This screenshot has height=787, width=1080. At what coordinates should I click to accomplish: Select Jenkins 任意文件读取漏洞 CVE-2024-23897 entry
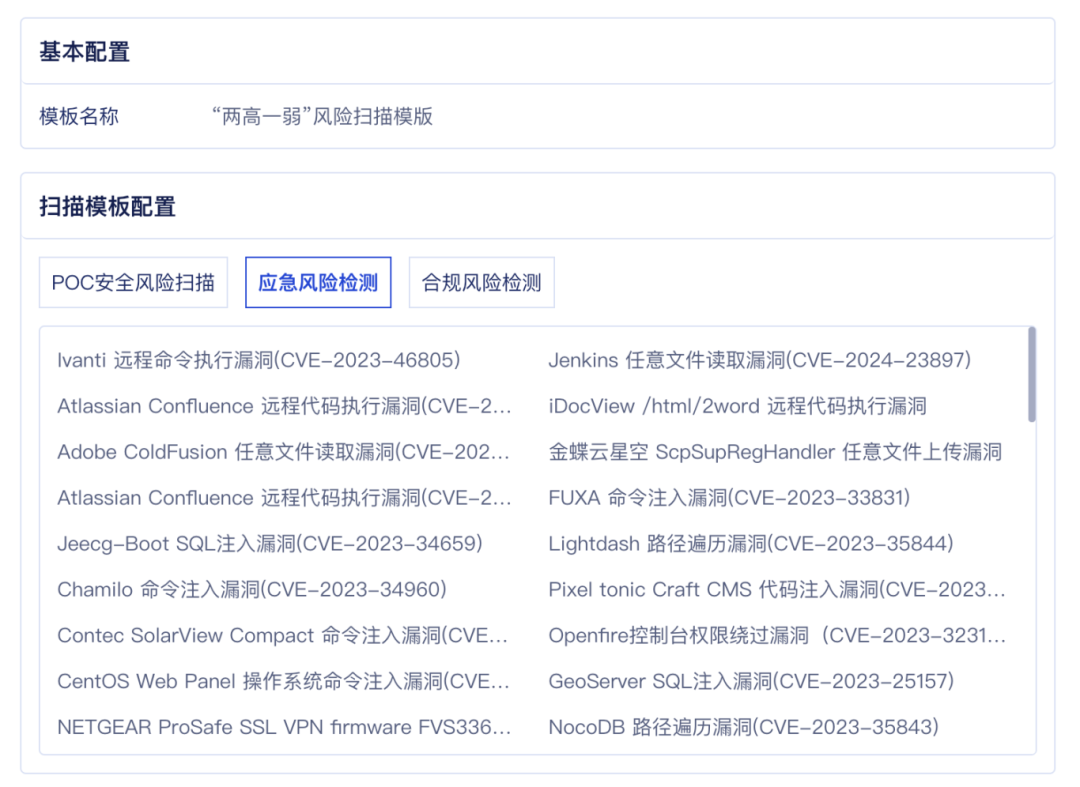click(x=760, y=360)
